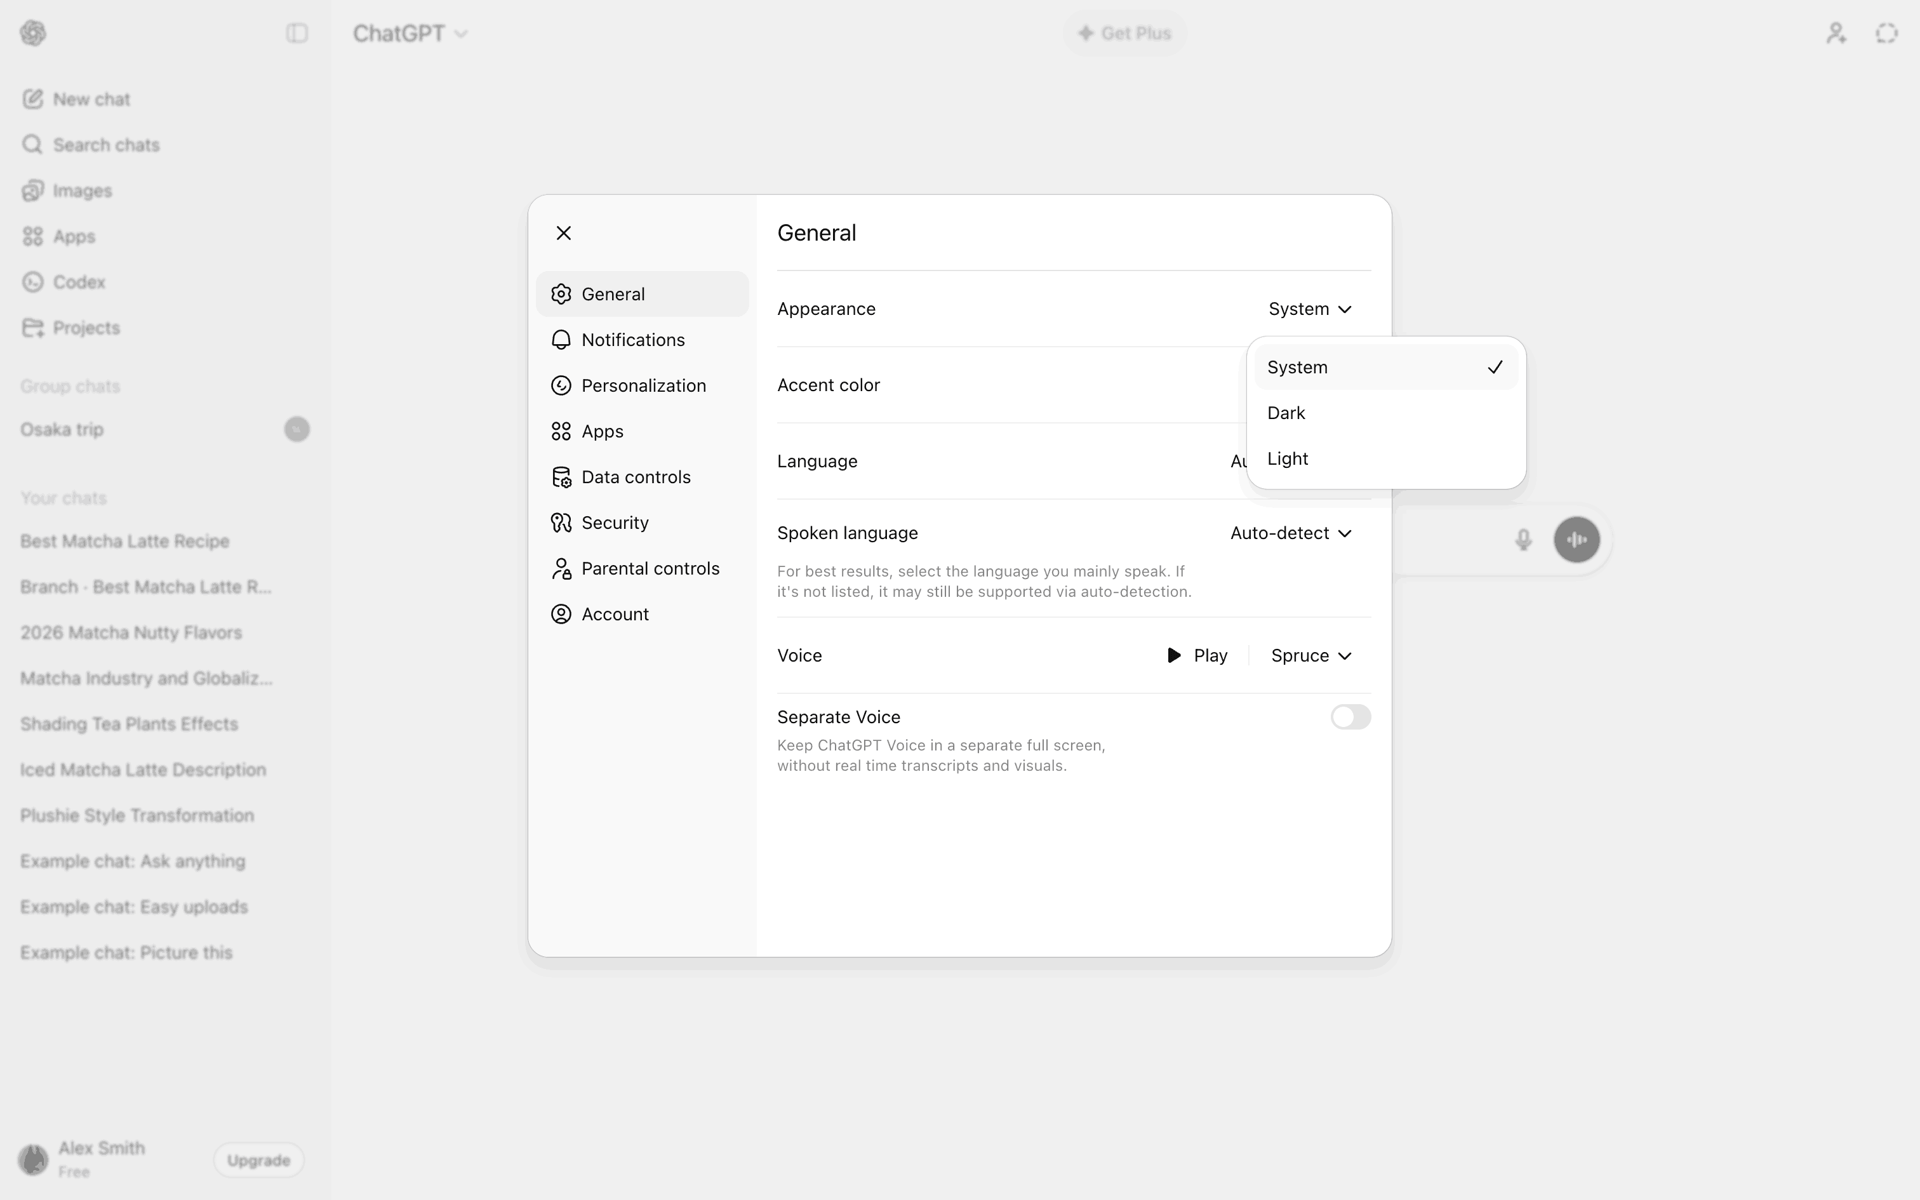Screen dimensions: 1920x1200
Task: Open the Data controls settings tab
Action: tap(642, 477)
